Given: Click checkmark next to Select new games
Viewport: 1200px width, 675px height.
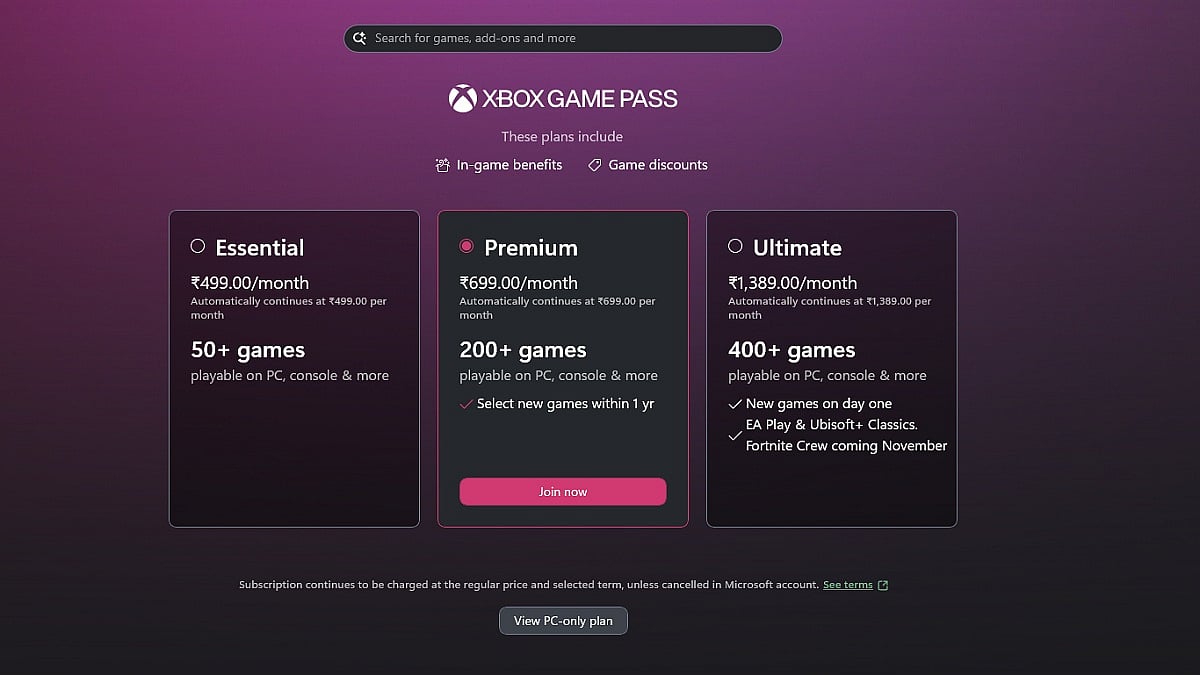Looking at the screenshot, I should pos(466,404).
